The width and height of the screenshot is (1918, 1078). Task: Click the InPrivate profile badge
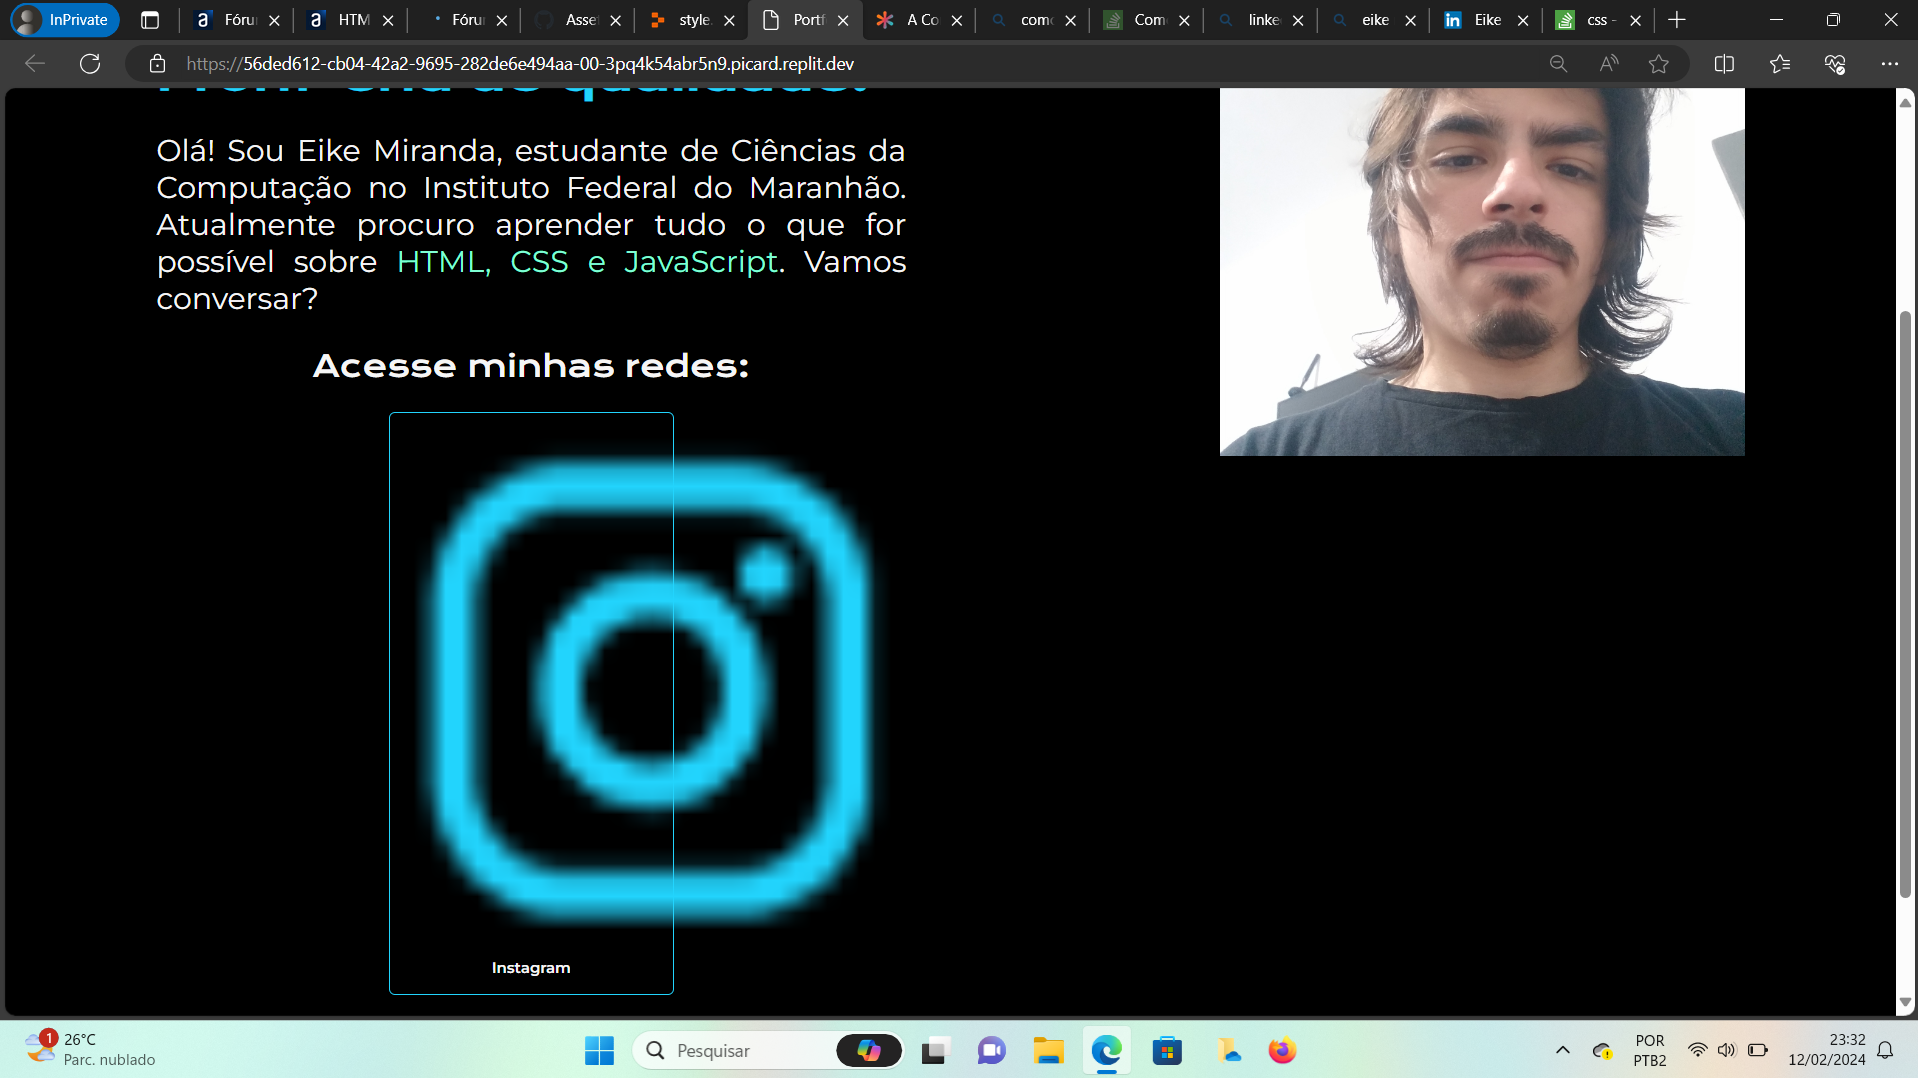[x=65, y=20]
